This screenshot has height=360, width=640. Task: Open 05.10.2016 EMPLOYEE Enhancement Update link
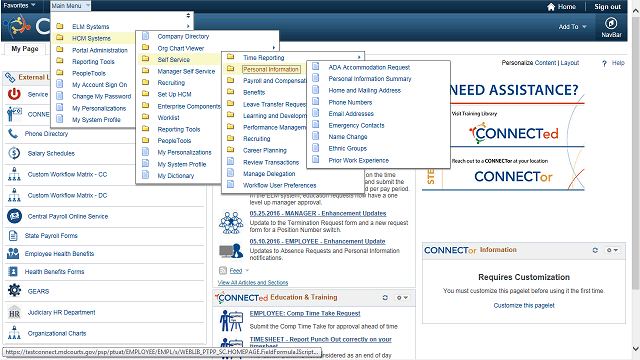[318, 242]
